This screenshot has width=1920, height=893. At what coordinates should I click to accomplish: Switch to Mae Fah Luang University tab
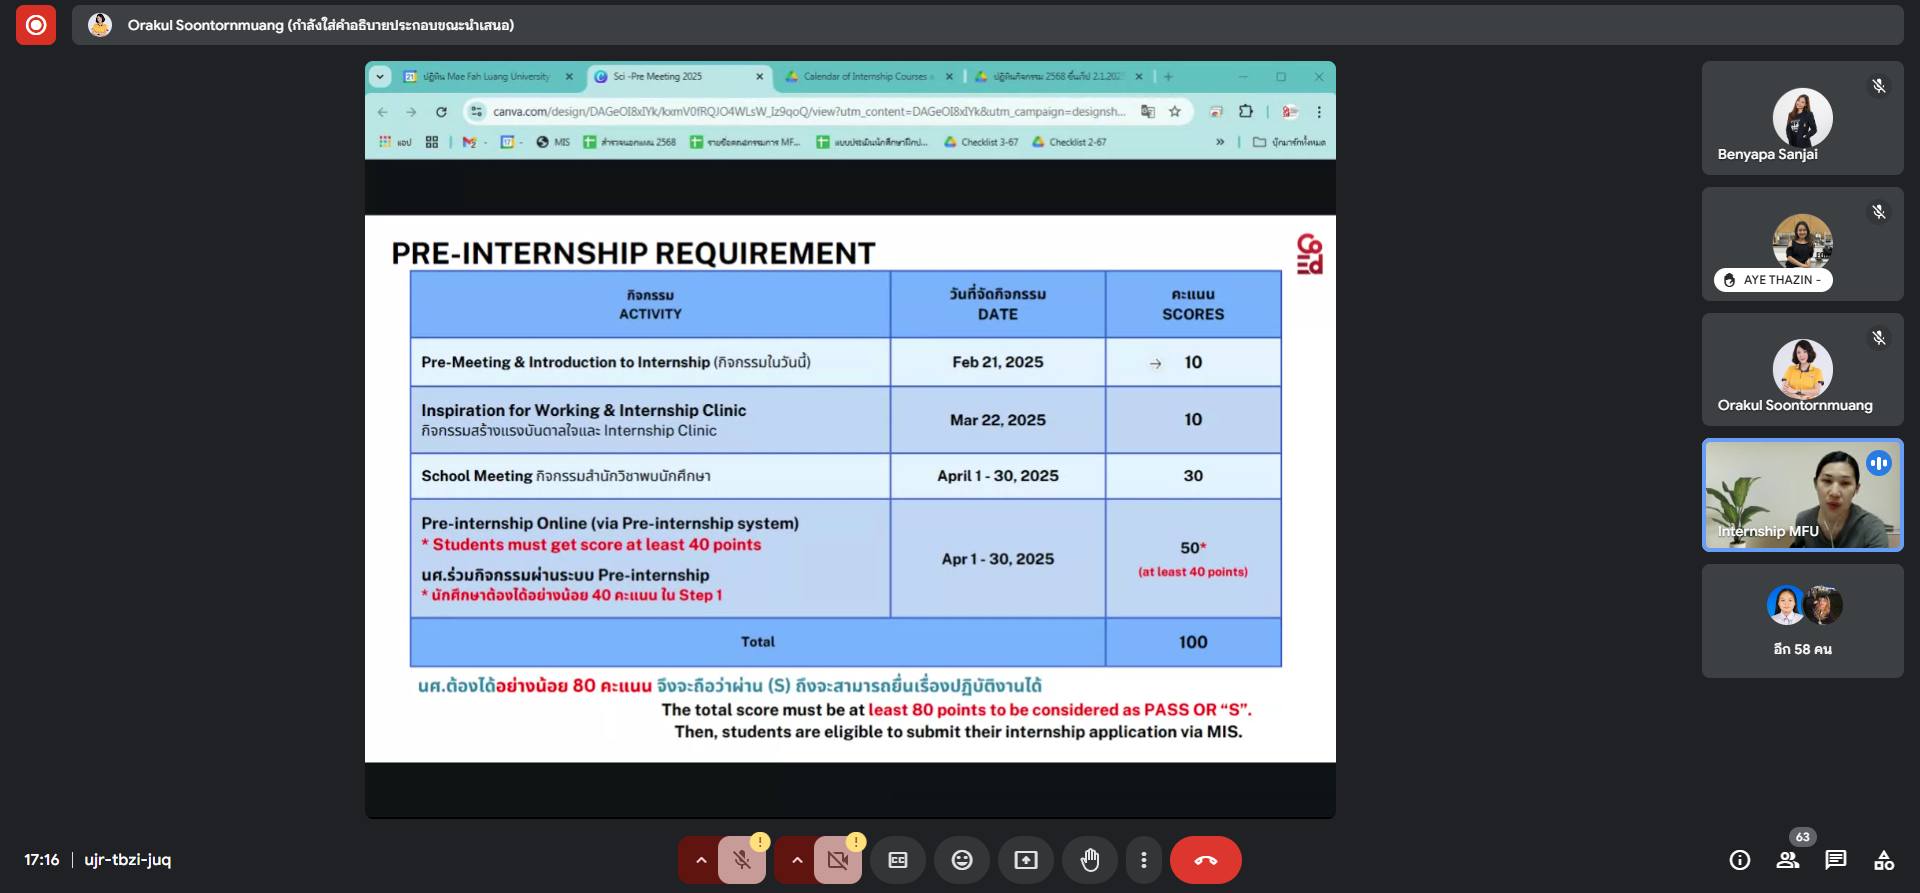(x=485, y=76)
